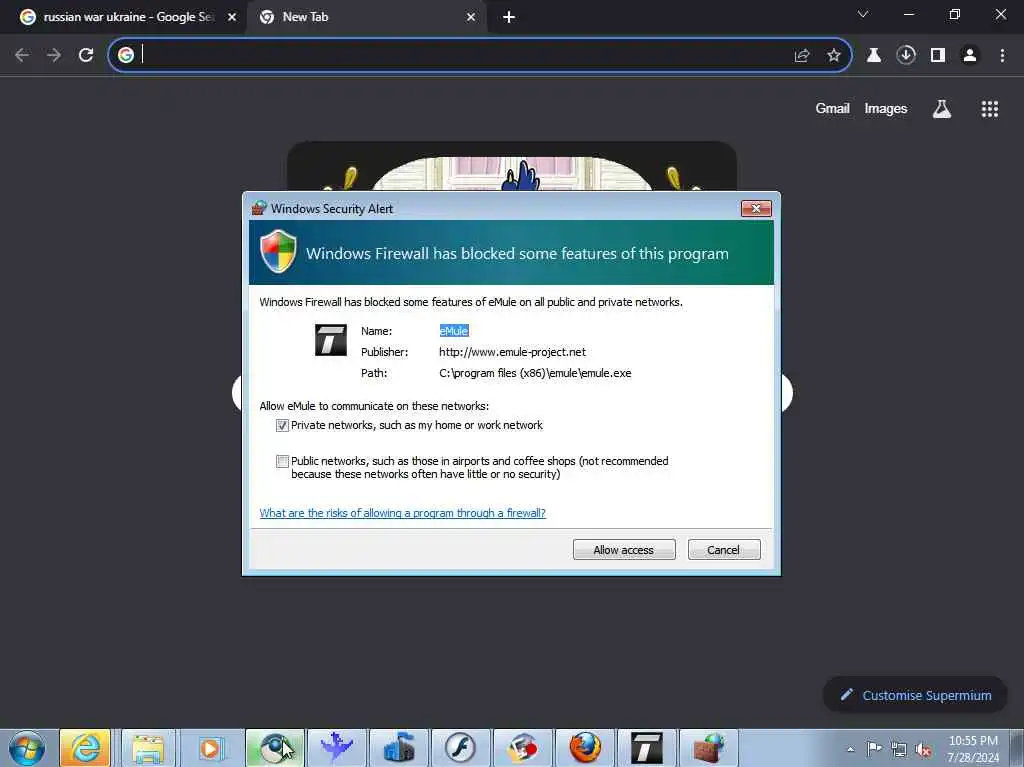The height and width of the screenshot is (767, 1024).
Task: Toggle the side panel icon
Action: pos(938,56)
